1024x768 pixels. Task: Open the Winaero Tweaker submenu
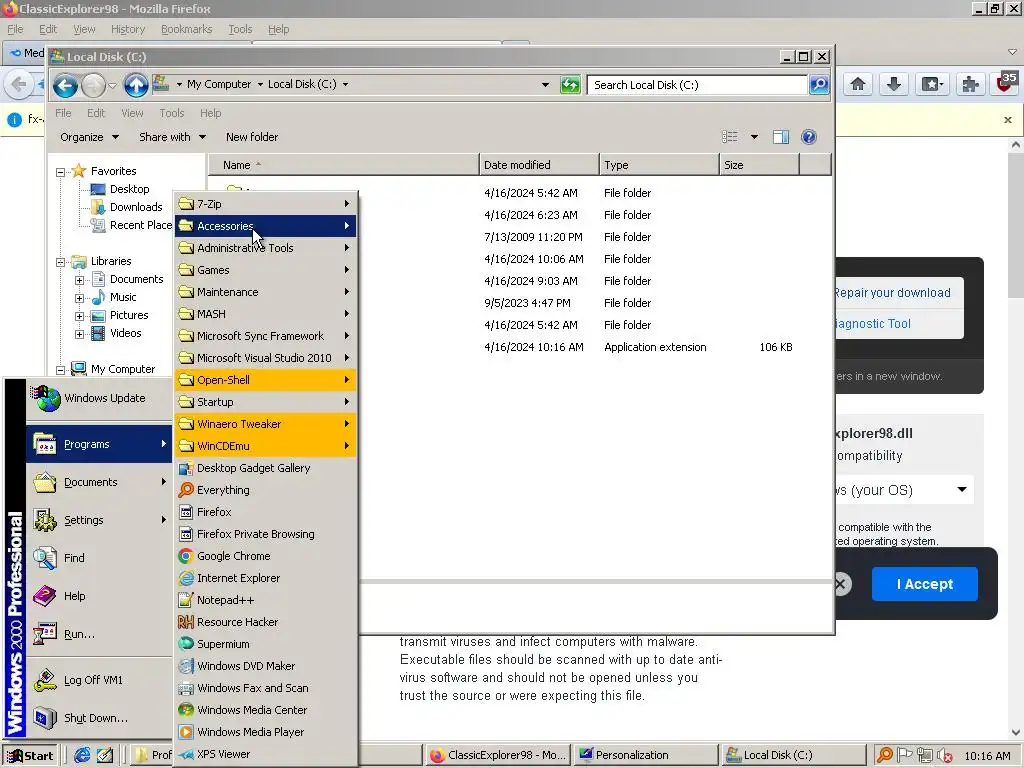pos(266,424)
